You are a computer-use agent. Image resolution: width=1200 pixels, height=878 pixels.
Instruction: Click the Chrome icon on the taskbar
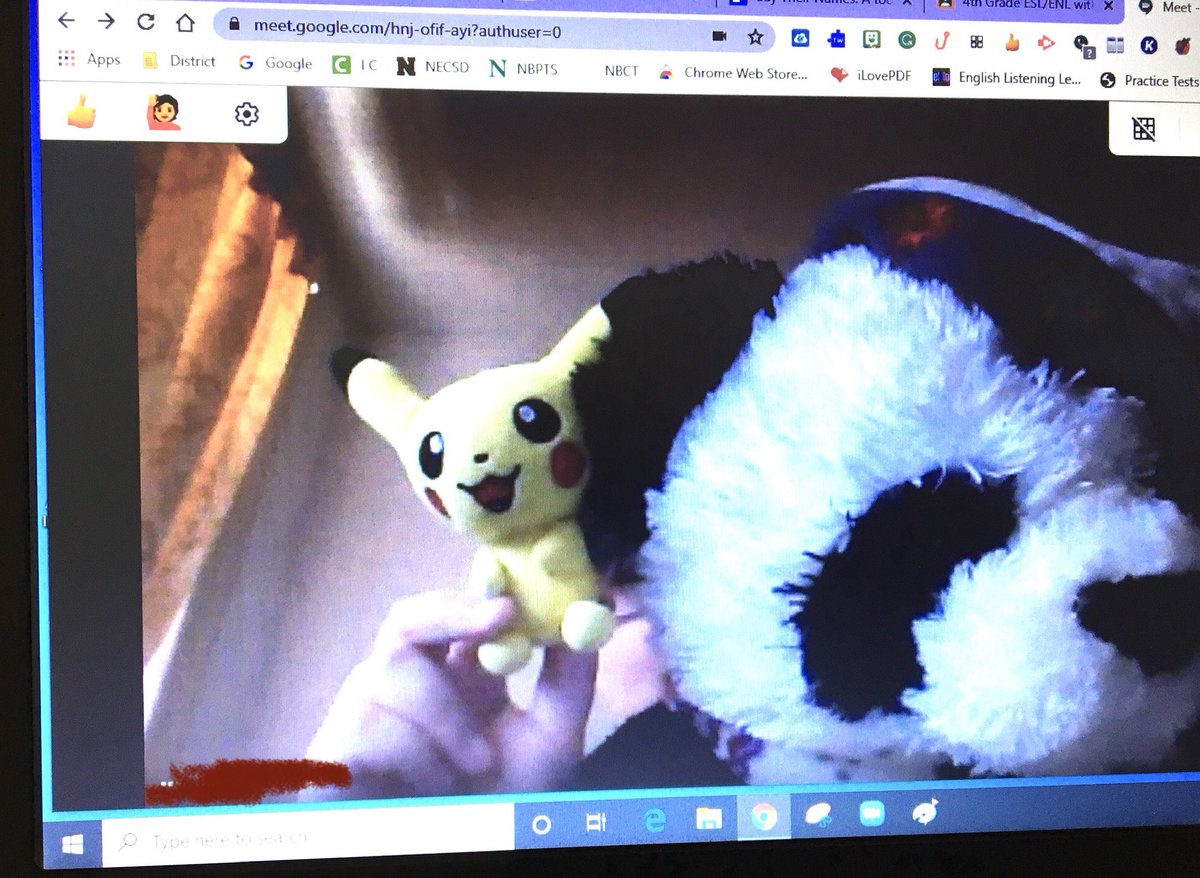click(x=764, y=818)
